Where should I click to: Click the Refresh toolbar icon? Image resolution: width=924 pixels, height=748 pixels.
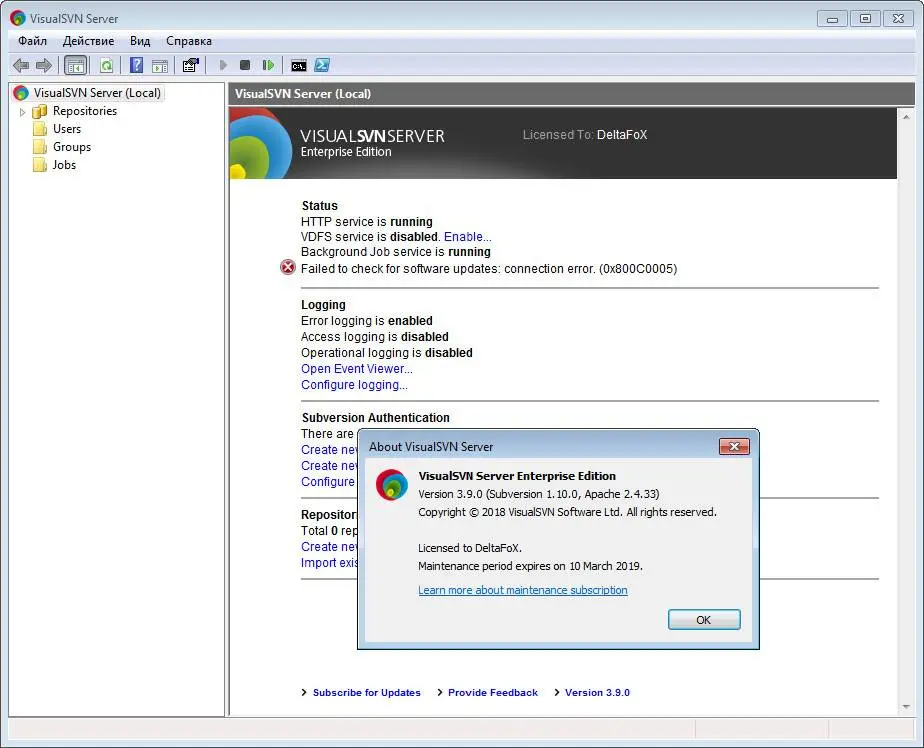tap(107, 65)
